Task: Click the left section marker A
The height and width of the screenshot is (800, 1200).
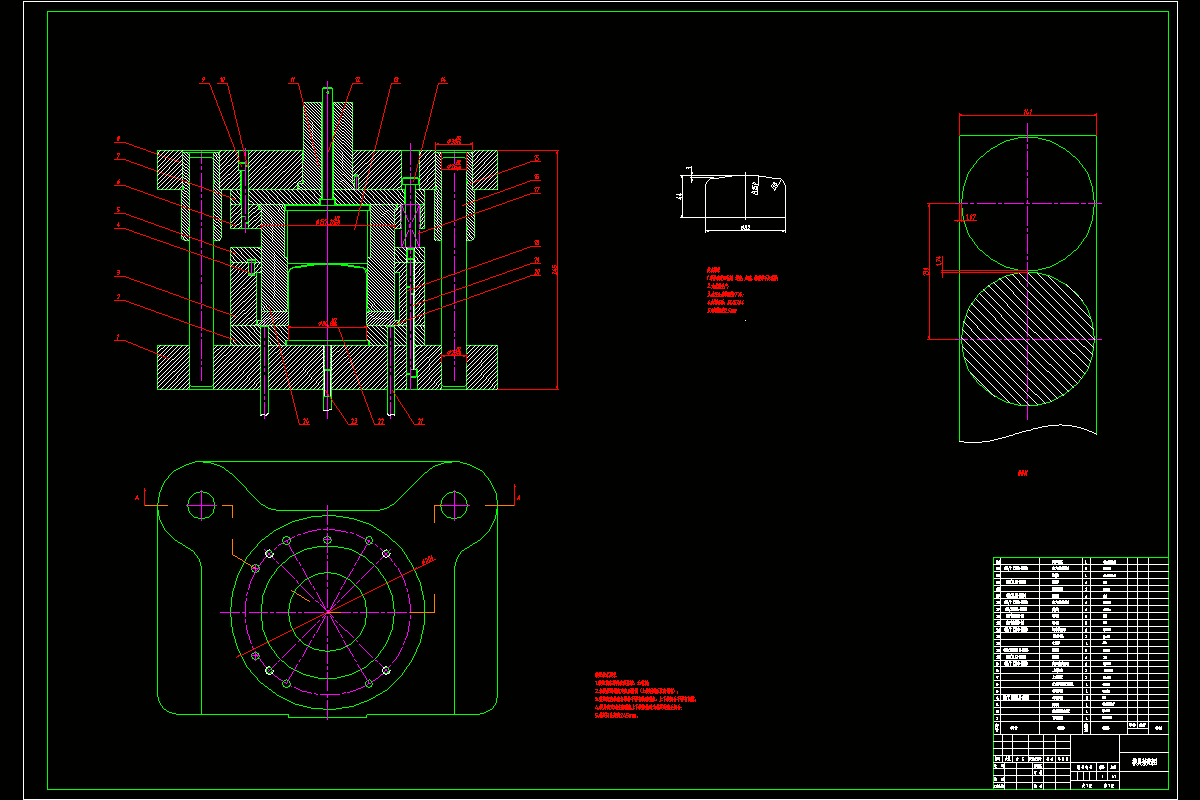Action: click(x=139, y=496)
